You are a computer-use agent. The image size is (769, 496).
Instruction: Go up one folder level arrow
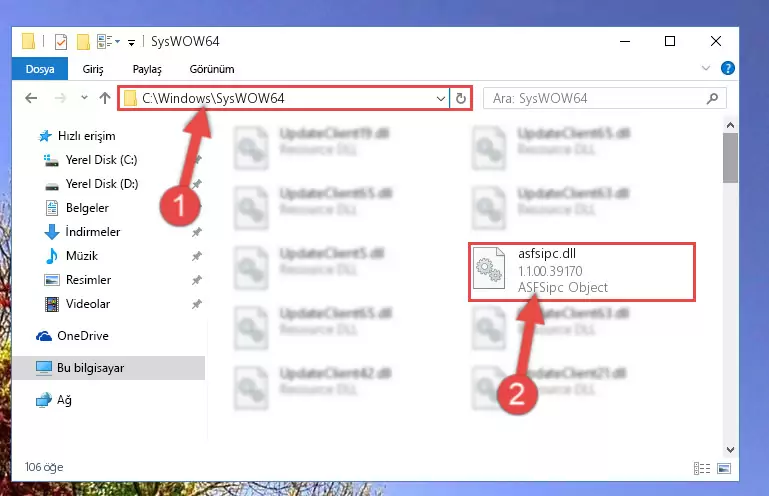click(x=105, y=98)
